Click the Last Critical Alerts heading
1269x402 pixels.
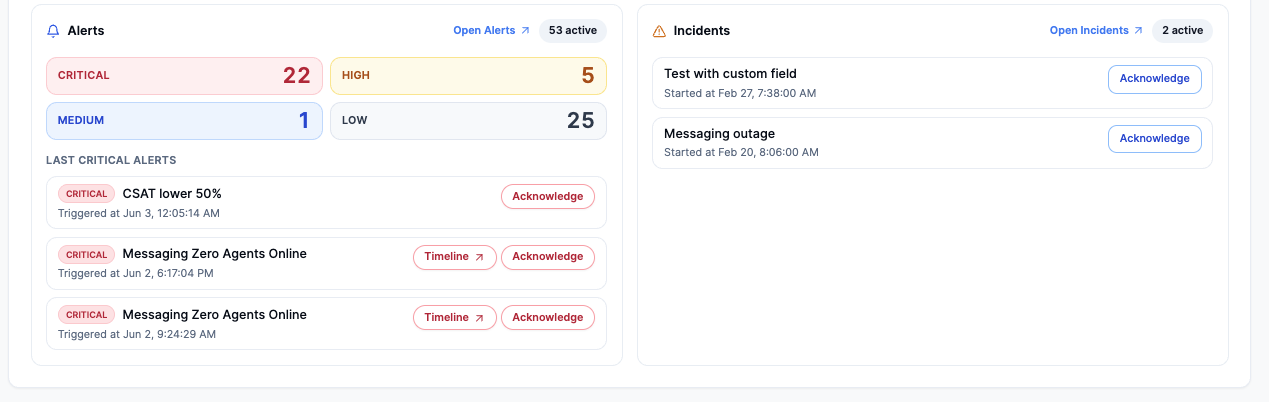[112, 160]
